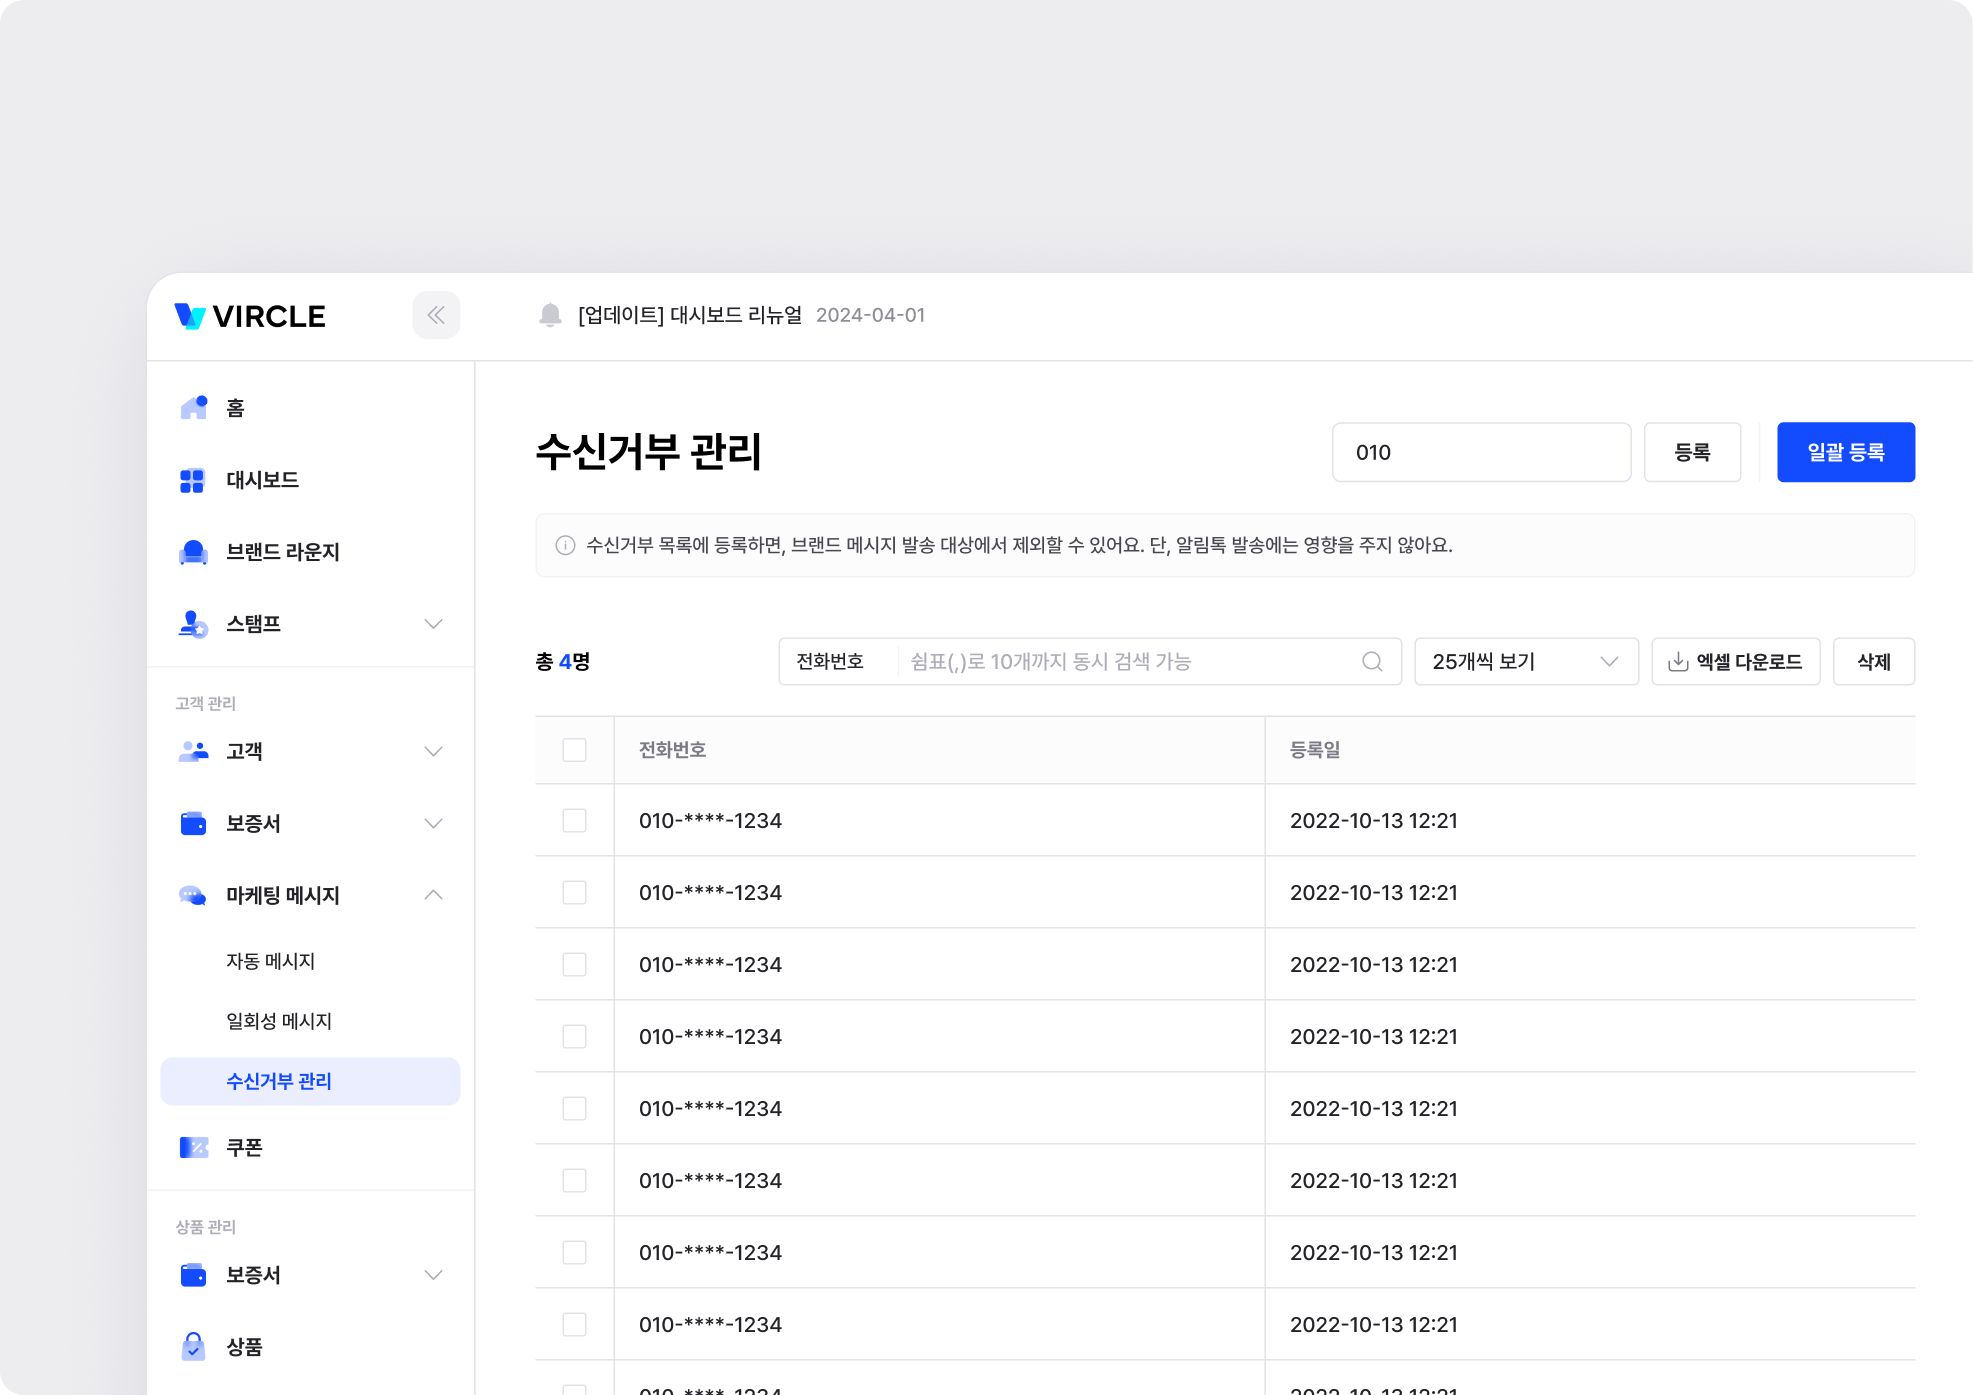Collapse sidebar with double-chevron icon
Viewport: 1973px width, 1395px height.
[x=436, y=315]
